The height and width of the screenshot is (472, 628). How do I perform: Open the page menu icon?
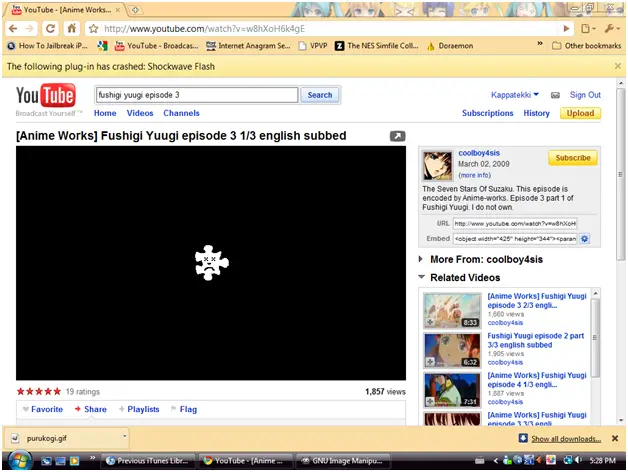click(588, 28)
